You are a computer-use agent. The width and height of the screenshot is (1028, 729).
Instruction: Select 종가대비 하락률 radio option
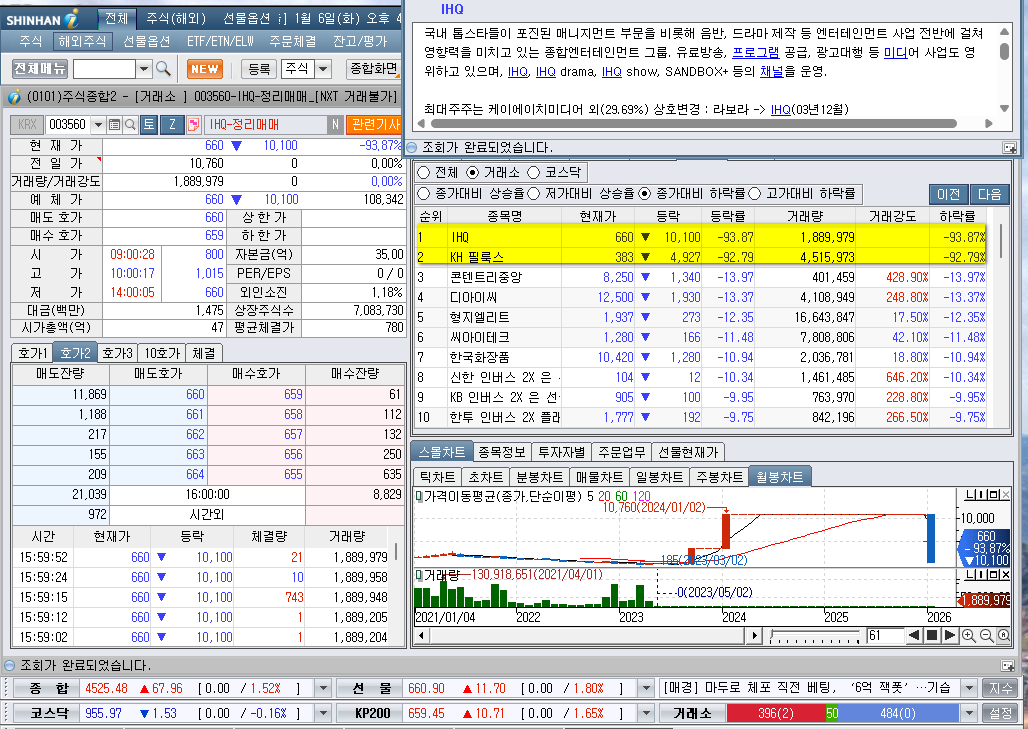644,193
